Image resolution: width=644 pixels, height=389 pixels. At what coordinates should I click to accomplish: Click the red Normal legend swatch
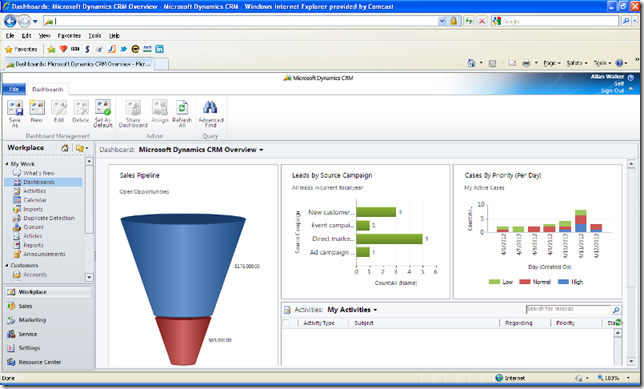coord(524,282)
